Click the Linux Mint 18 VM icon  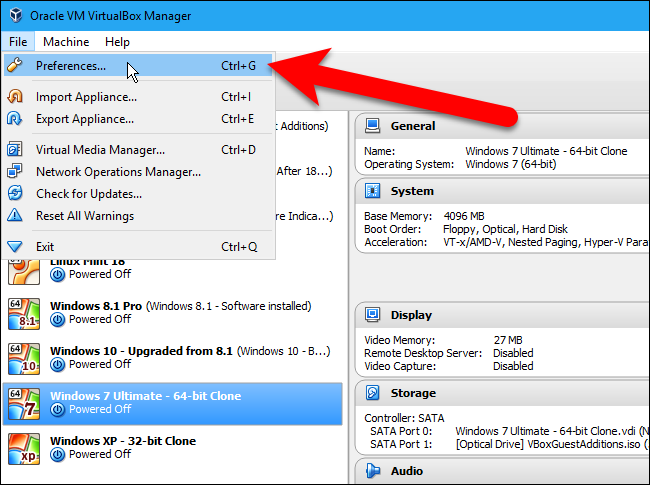[24, 272]
